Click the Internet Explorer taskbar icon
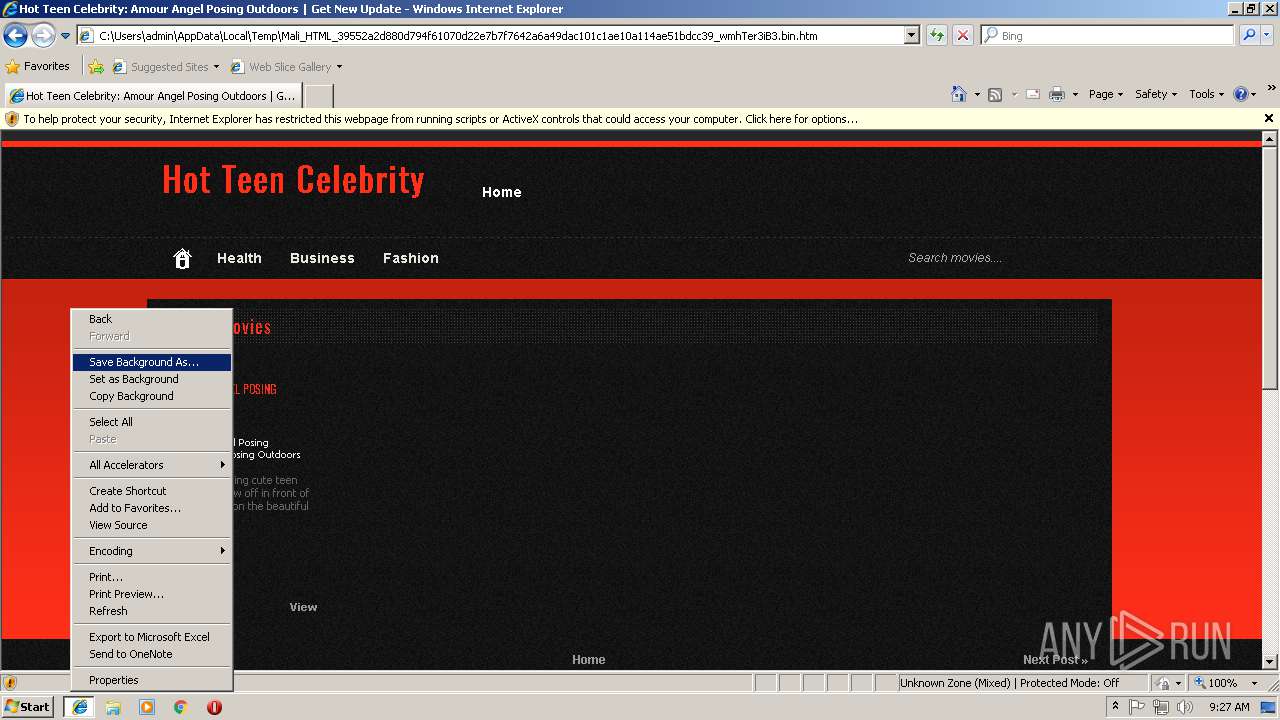This screenshot has width=1280, height=720. 79,707
